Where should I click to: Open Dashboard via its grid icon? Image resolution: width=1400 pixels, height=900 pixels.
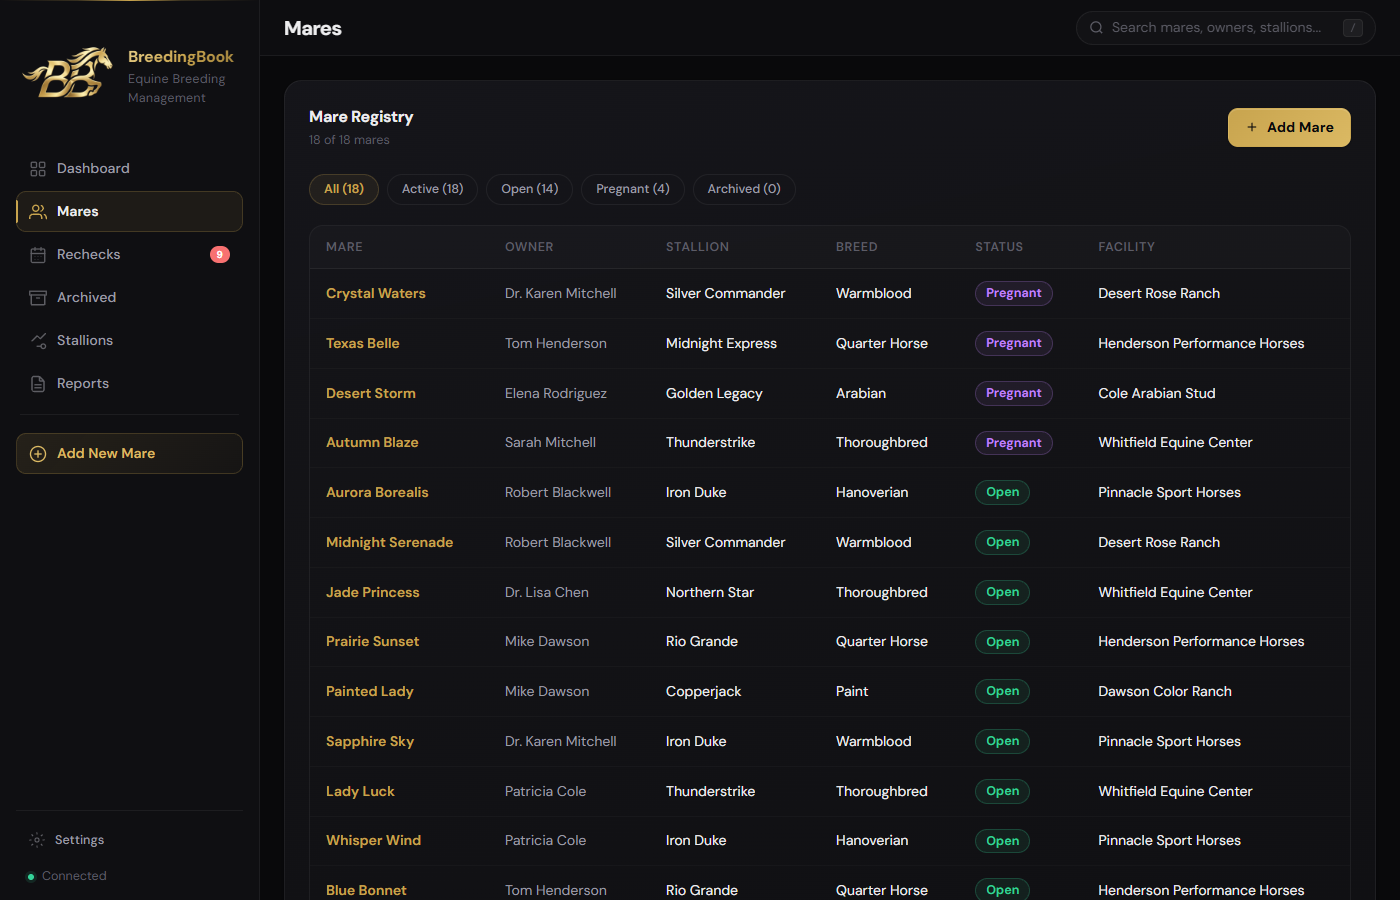[38, 169]
